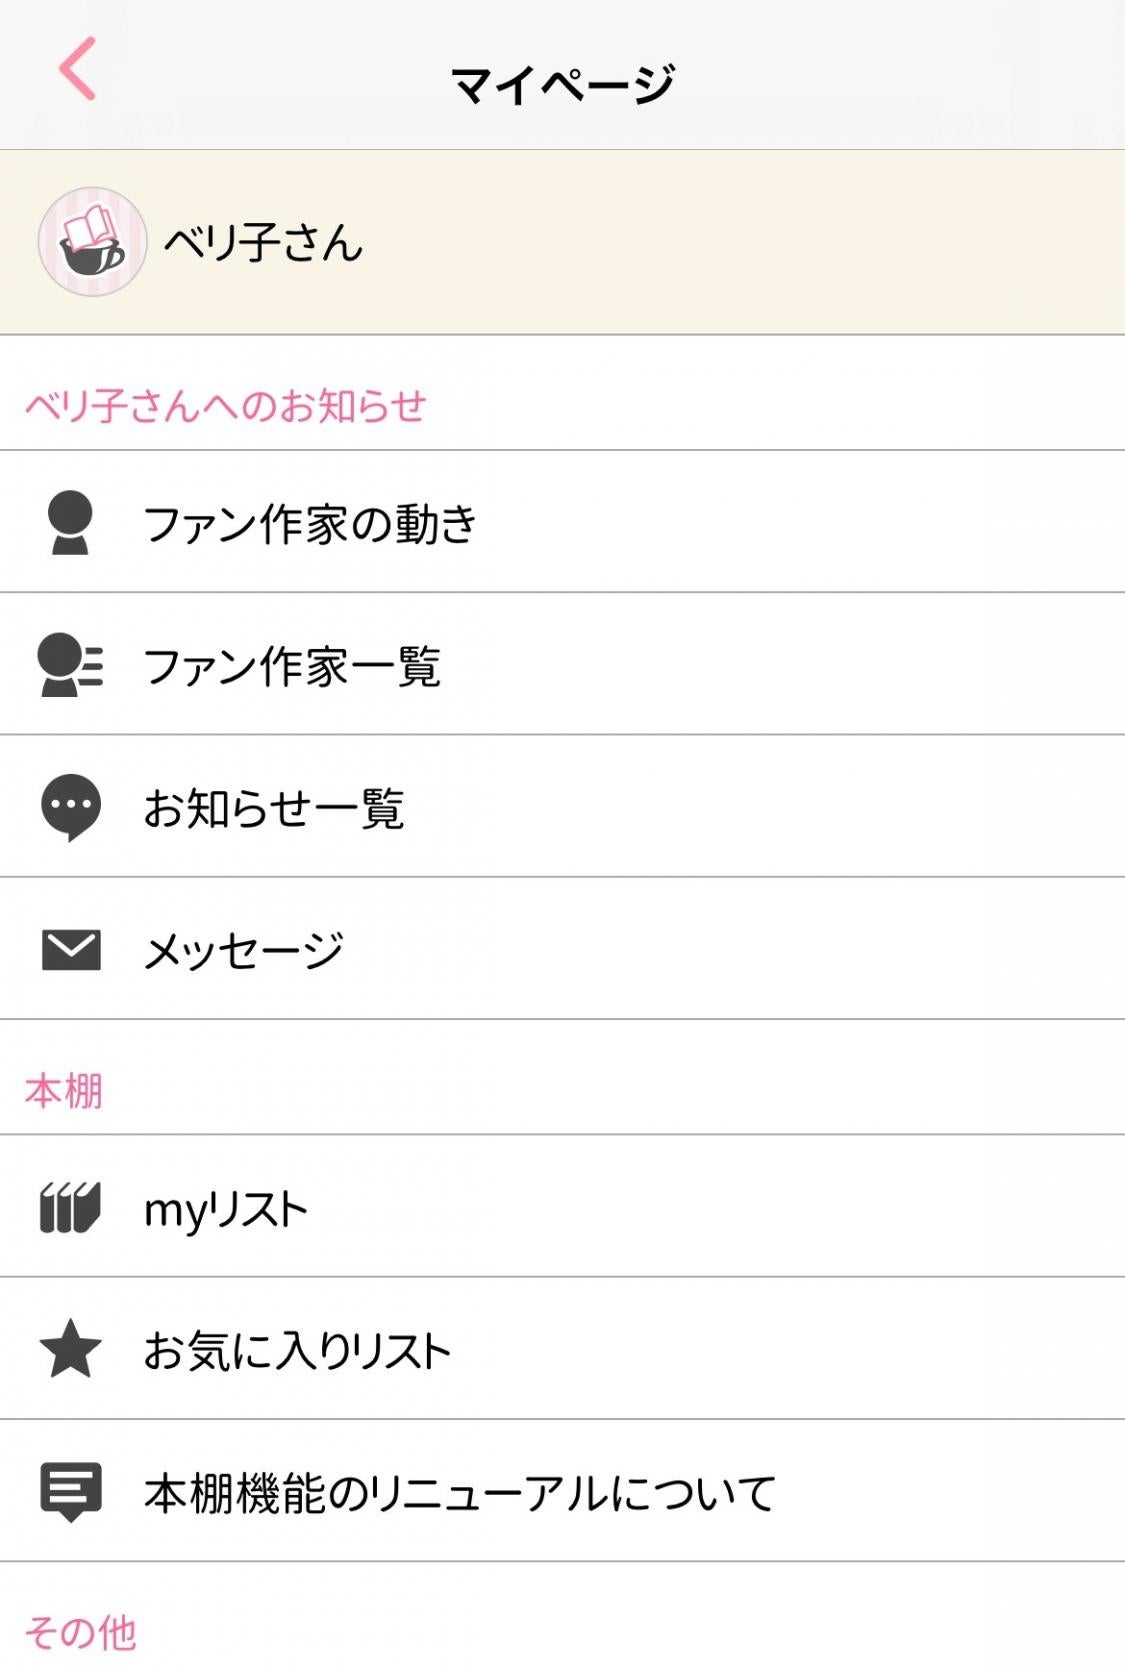This screenshot has height=1668, width=1125.
Task: Open メッセージ menu item
Action: pos(244,950)
